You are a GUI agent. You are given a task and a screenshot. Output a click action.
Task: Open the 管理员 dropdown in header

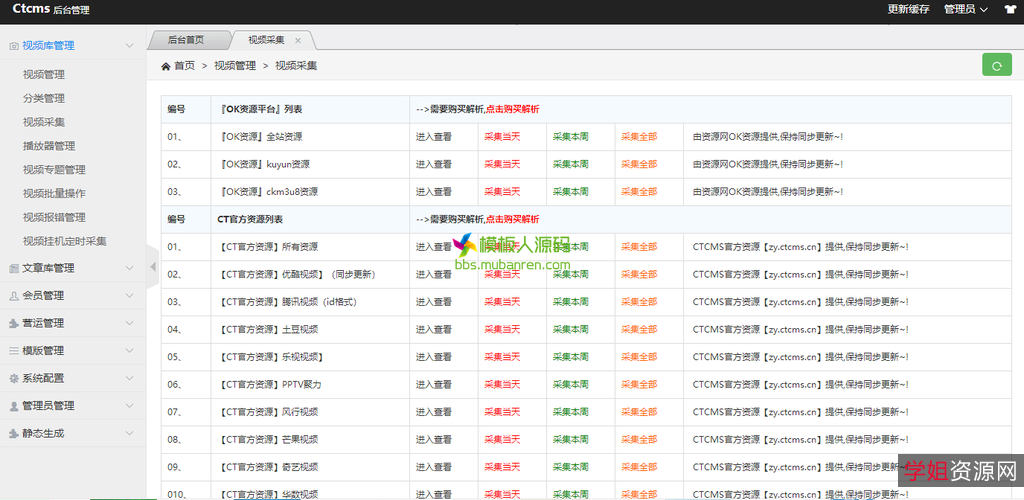(x=965, y=9)
